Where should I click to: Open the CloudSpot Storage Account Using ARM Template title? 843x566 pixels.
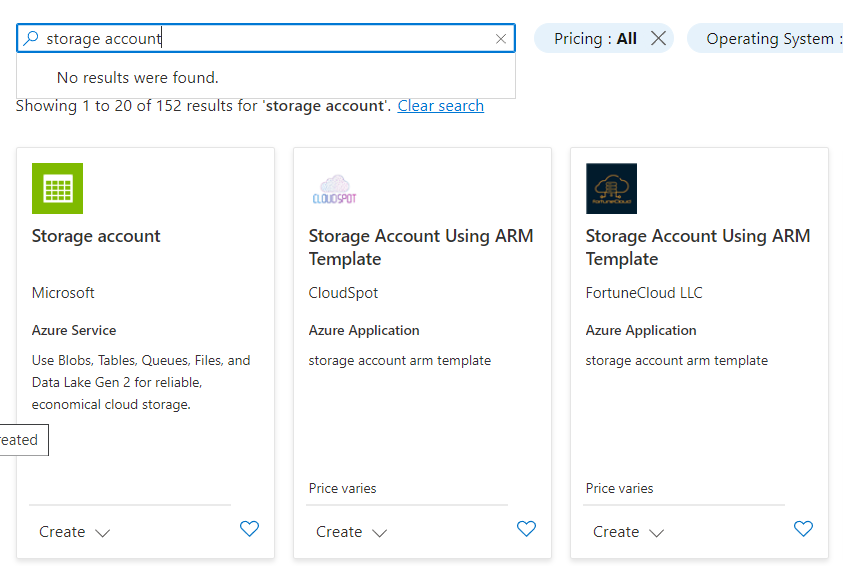tap(421, 247)
